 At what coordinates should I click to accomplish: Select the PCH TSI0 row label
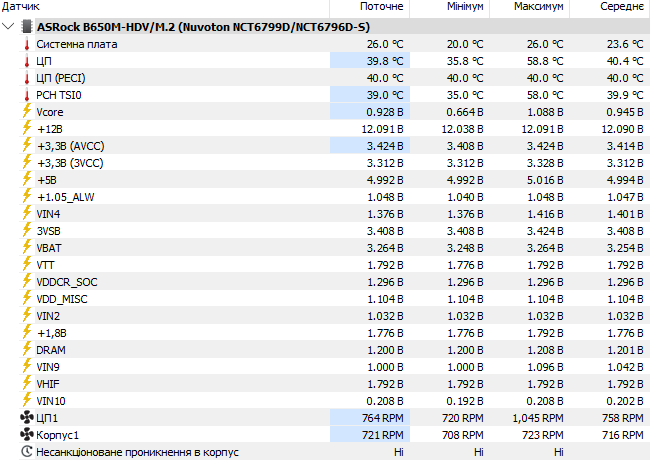[58, 95]
